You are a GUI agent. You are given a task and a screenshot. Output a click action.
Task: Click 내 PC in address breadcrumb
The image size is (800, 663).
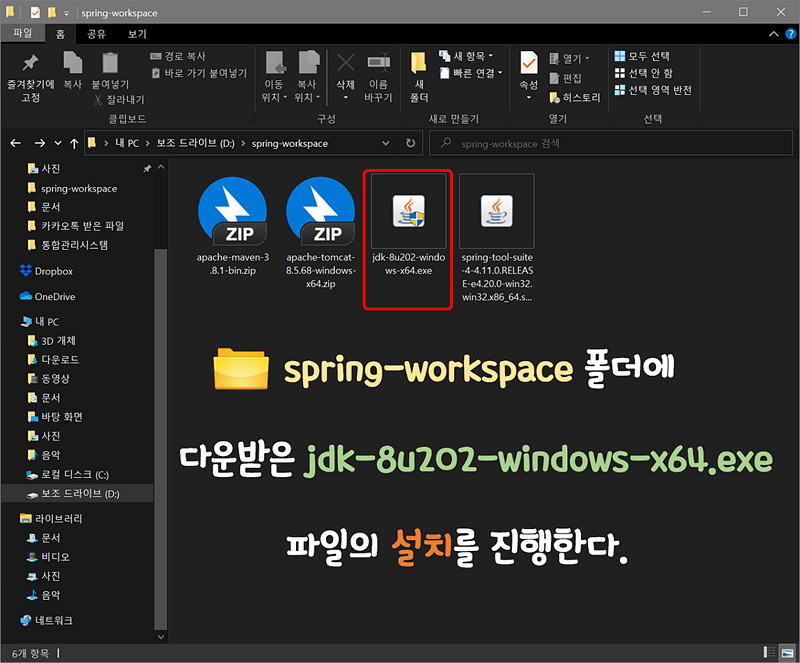[127, 143]
